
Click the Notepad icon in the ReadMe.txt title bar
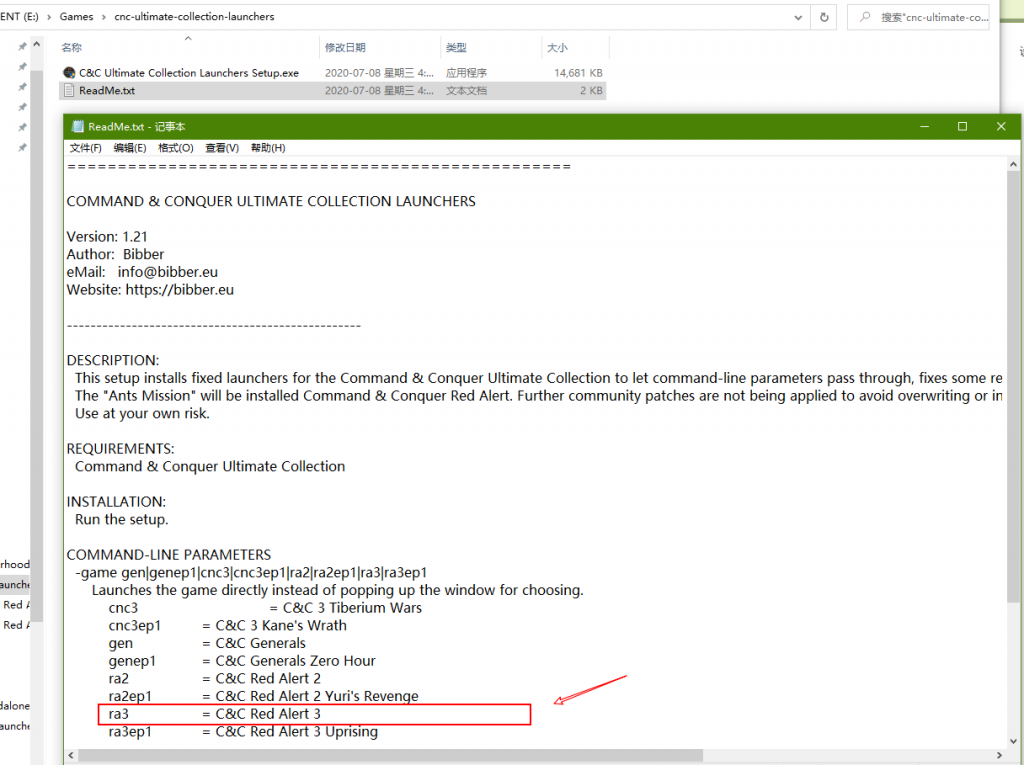click(78, 126)
